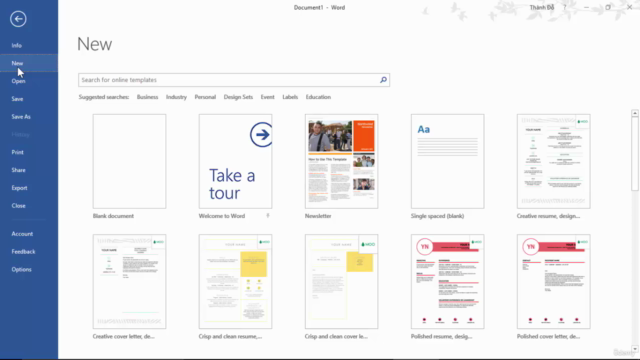Click the back arrow to exit Backstage

(18, 19)
